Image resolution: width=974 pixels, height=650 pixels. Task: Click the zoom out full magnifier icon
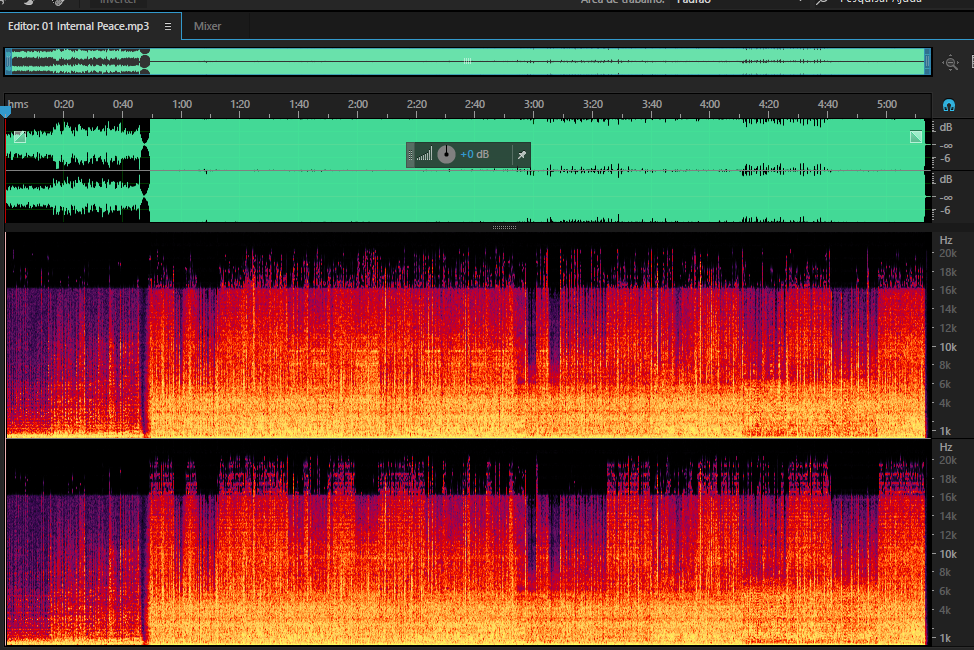[x=950, y=63]
